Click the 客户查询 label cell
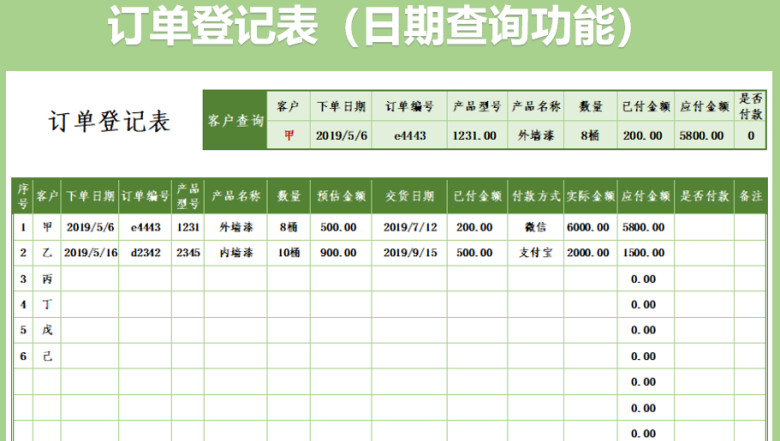 point(235,120)
